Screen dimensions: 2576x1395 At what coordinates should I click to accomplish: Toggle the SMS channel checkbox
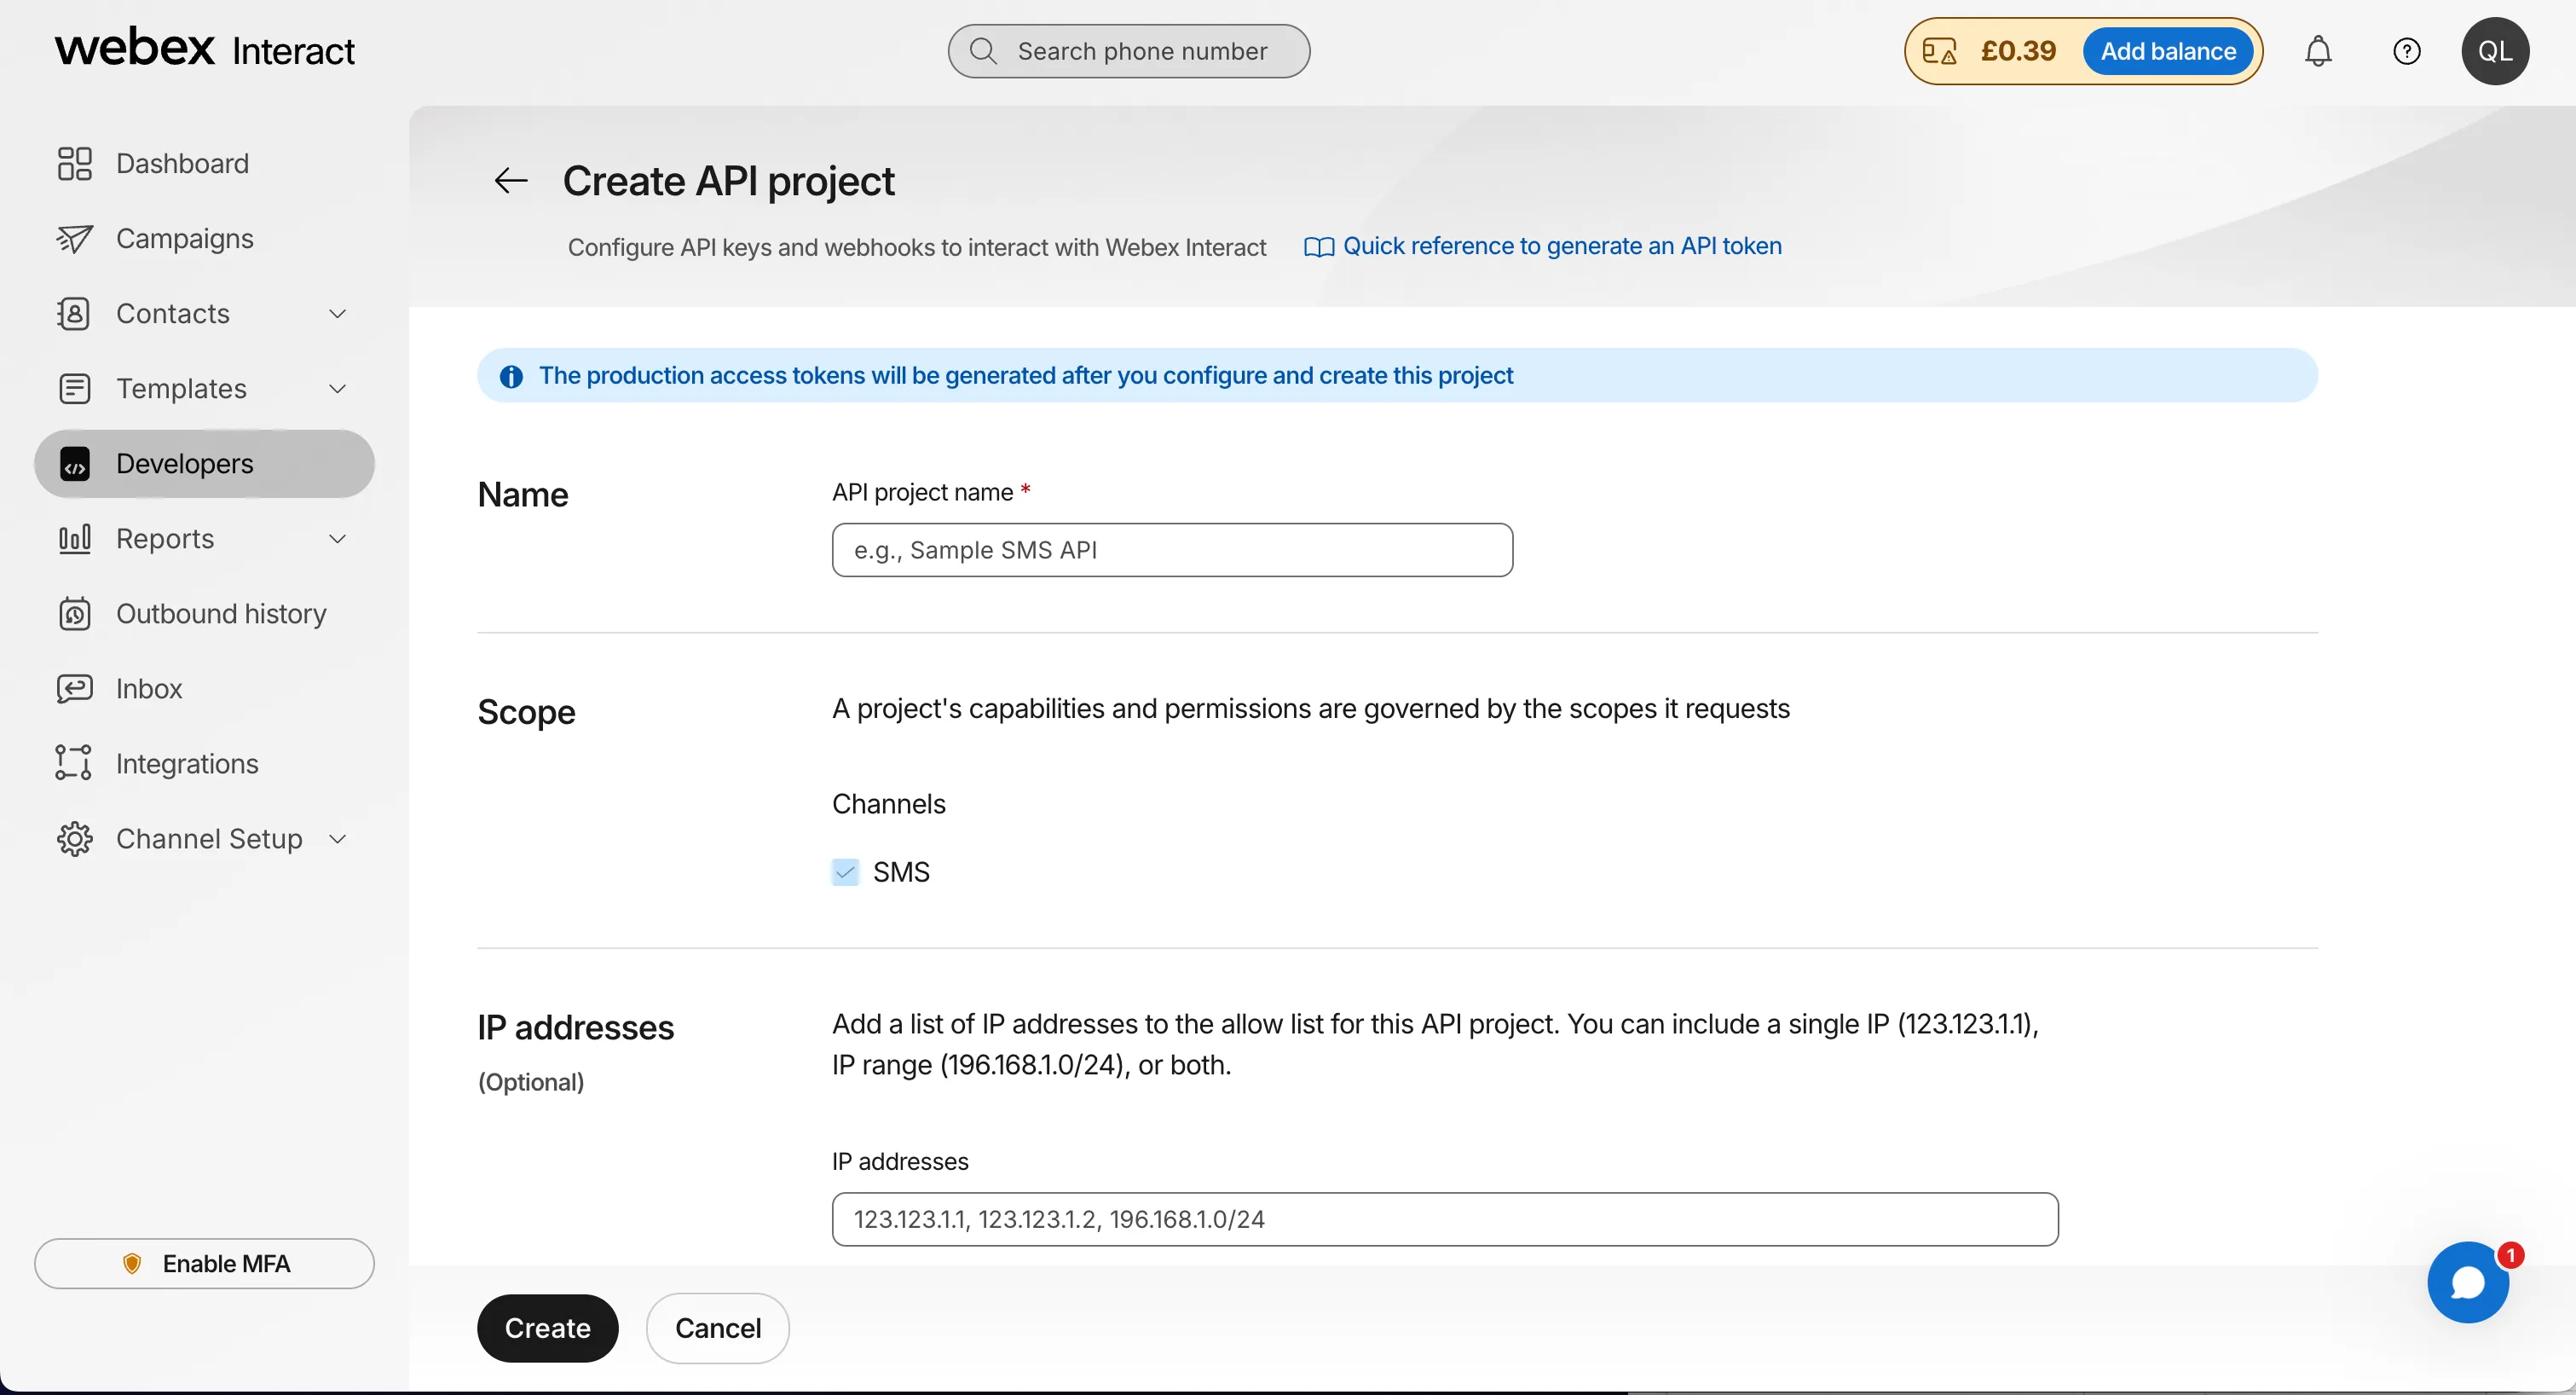click(x=845, y=872)
